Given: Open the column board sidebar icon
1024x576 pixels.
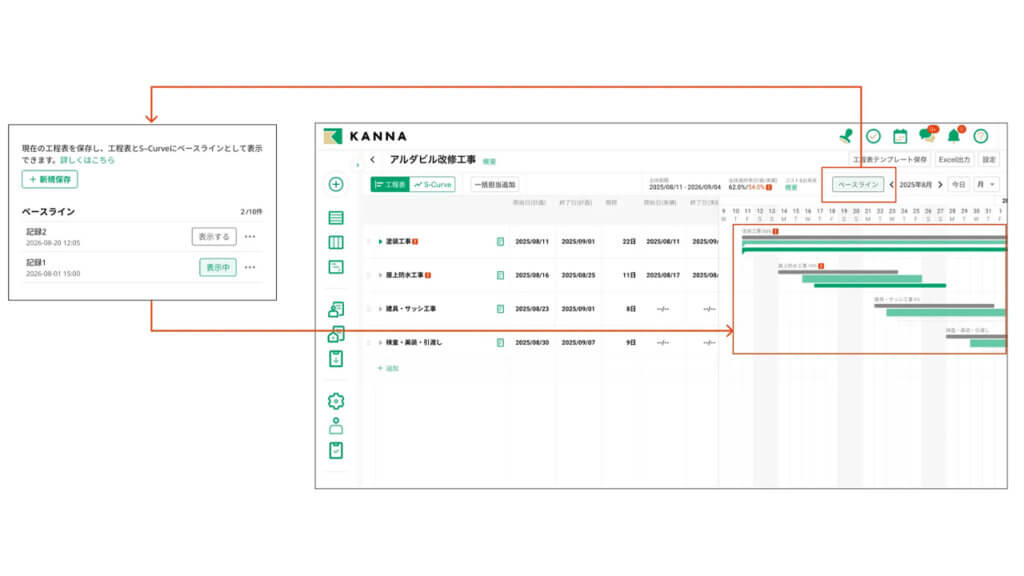Looking at the screenshot, I should 336,242.
